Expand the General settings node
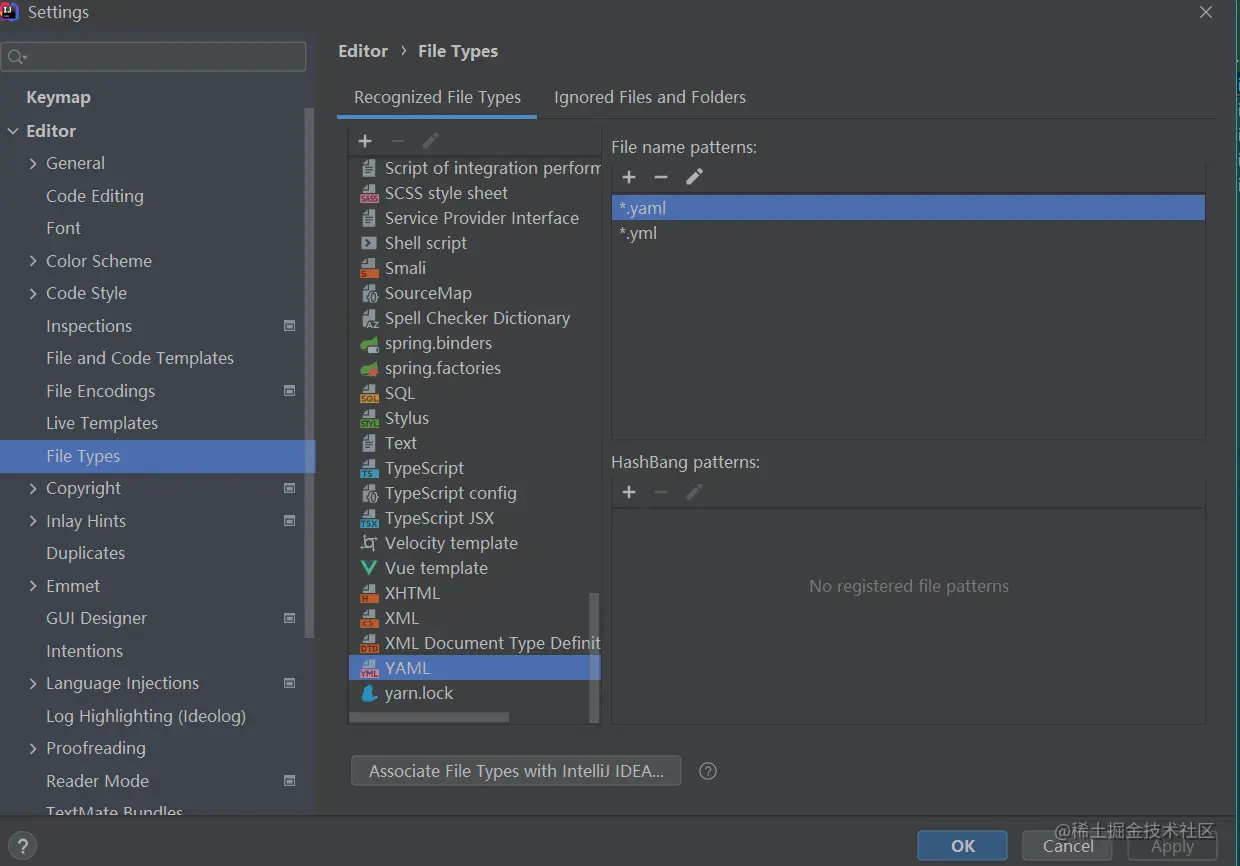The width and height of the screenshot is (1240, 866). [33, 163]
